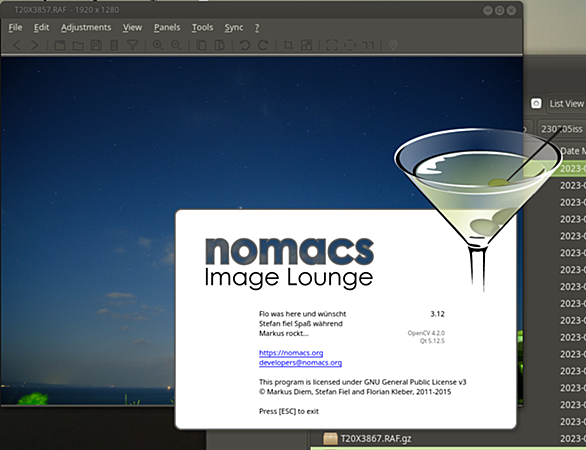Click the 'Press [ESC] to exit' text
The image size is (586, 450).
[x=289, y=411]
